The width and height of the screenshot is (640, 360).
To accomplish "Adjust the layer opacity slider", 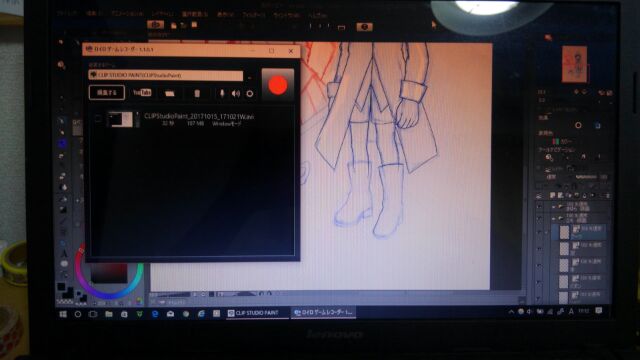I will [586, 177].
